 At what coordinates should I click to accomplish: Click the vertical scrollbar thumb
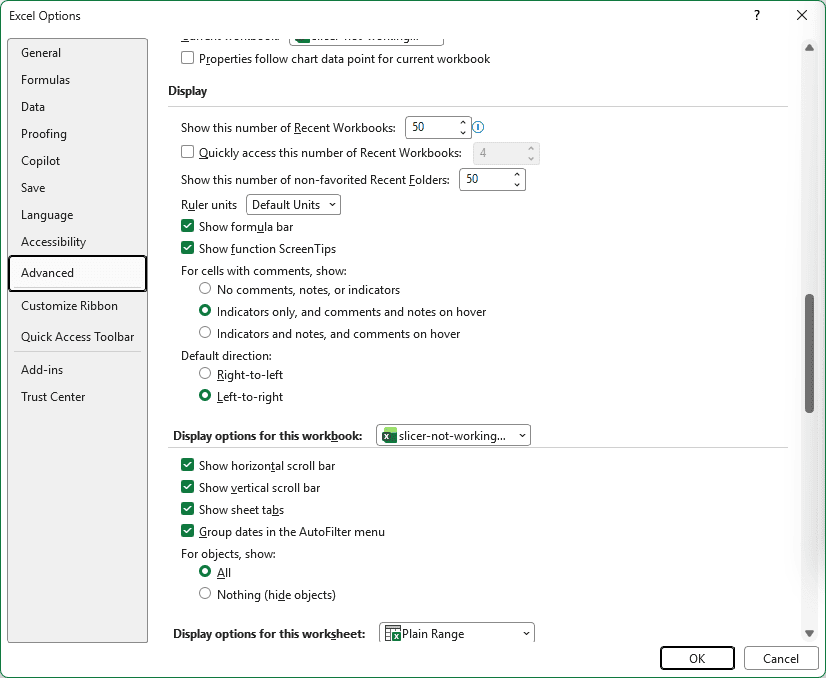coord(809,353)
